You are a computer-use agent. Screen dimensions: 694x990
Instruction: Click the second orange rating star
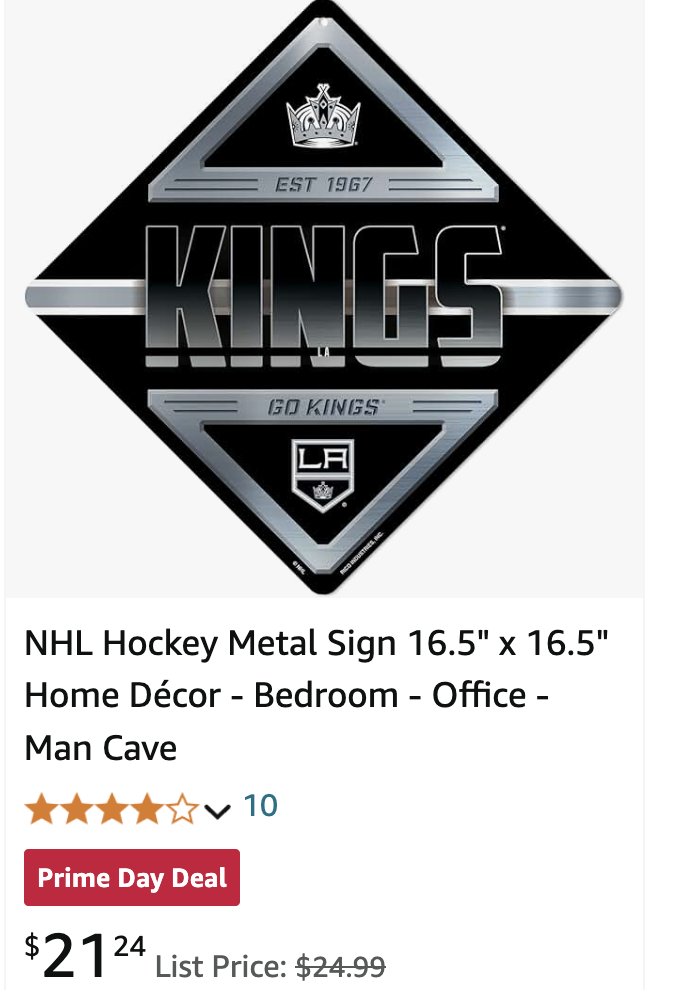[x=77, y=809]
